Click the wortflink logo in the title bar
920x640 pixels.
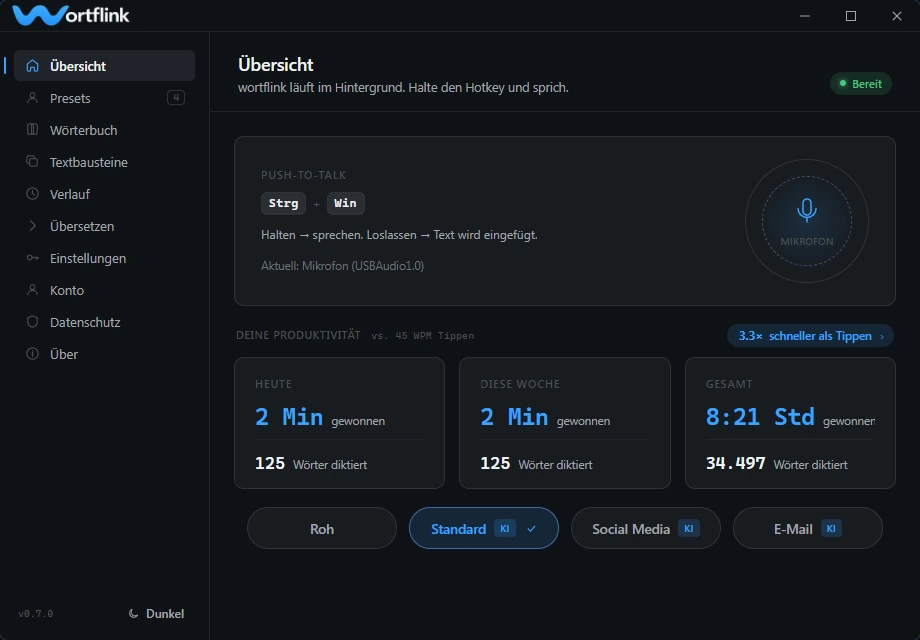point(70,15)
